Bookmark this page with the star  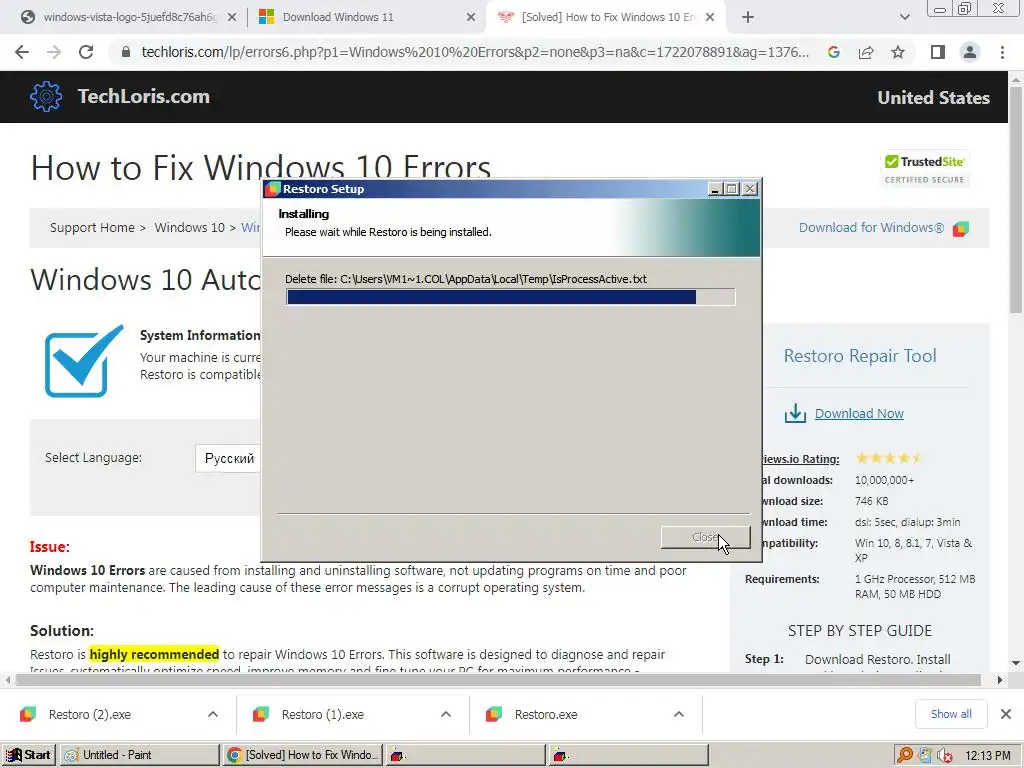pyautogui.click(x=898, y=52)
